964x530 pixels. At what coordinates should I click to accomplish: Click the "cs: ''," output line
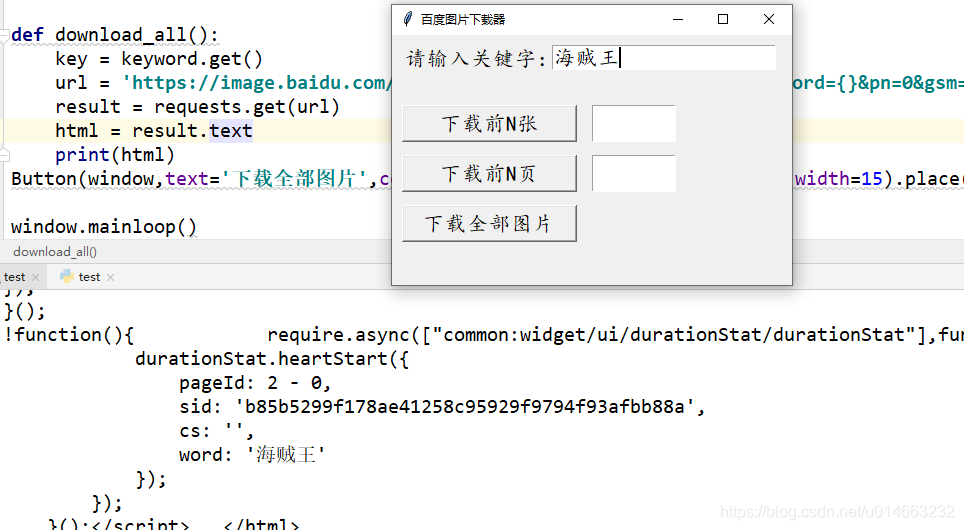tap(216, 430)
